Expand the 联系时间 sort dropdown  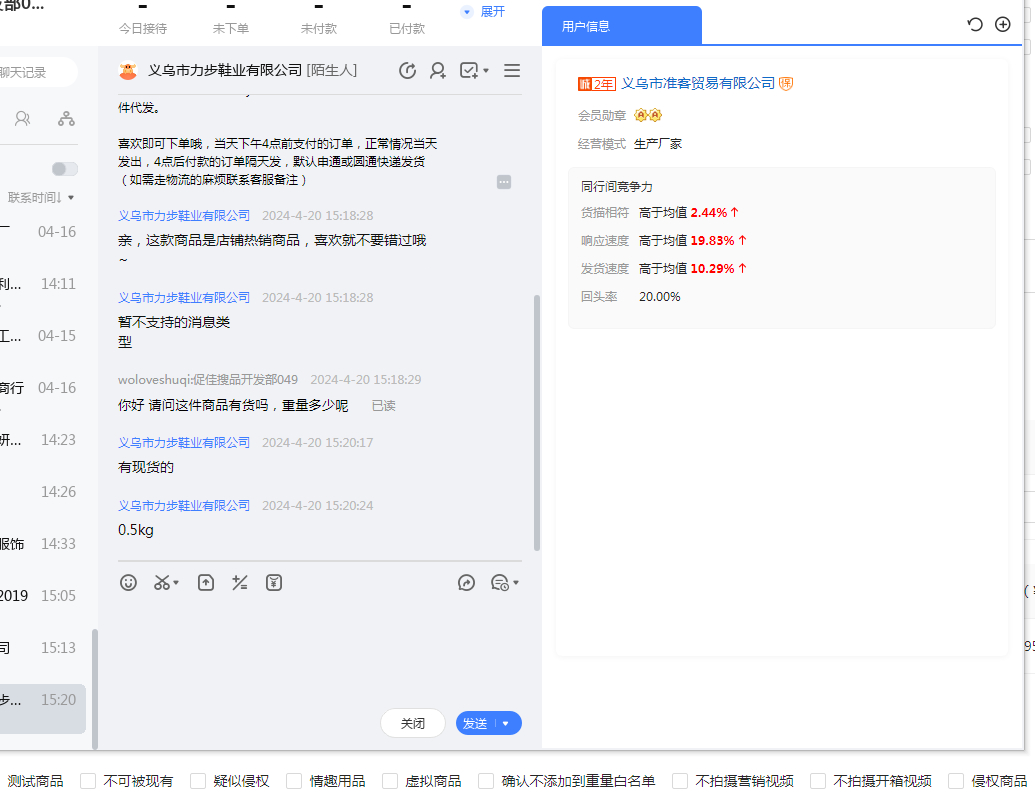click(41, 197)
